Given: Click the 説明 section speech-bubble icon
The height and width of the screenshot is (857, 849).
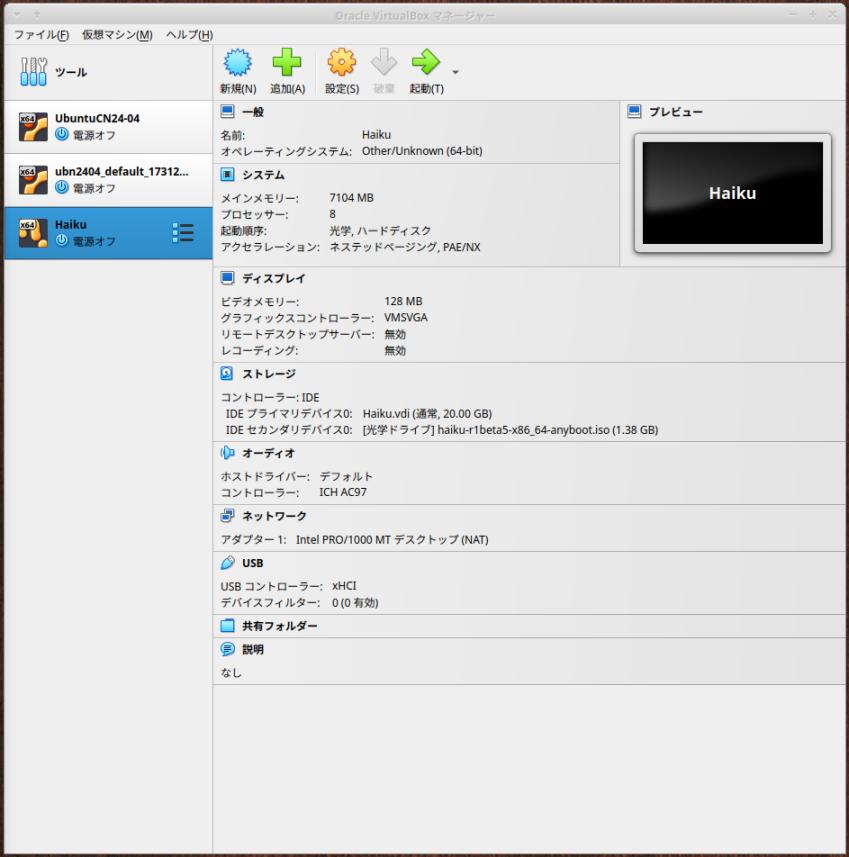Looking at the screenshot, I should (x=227, y=649).
